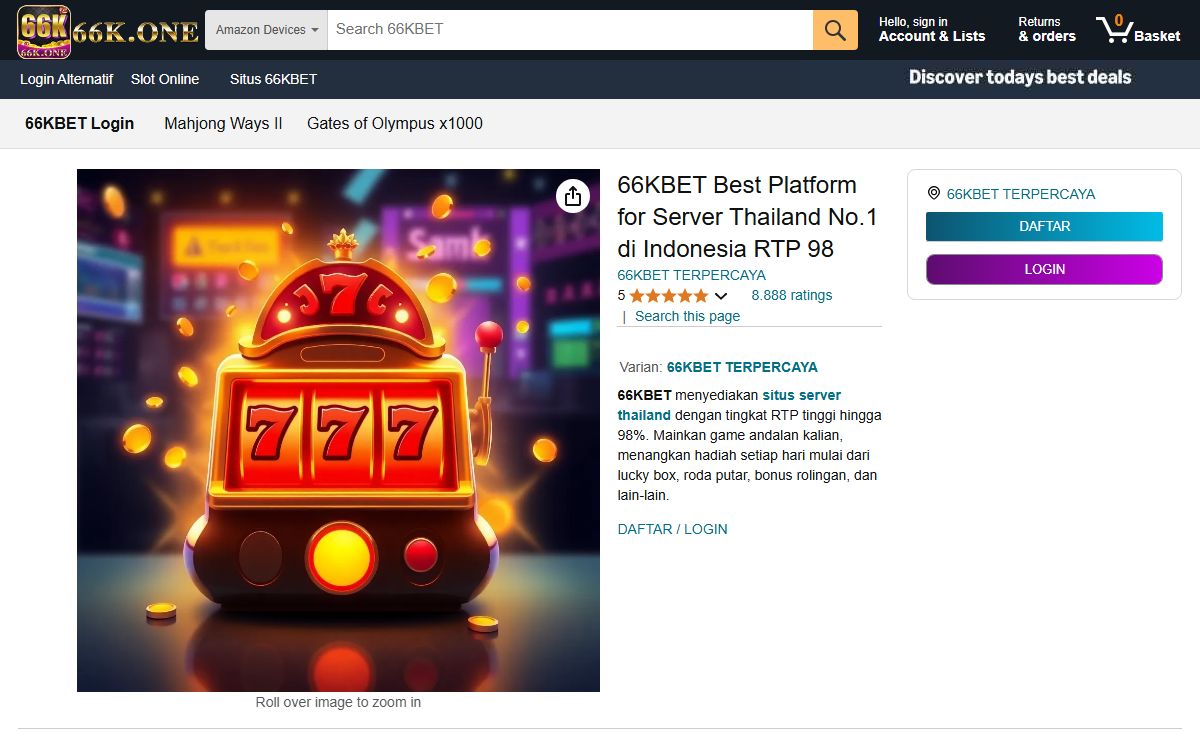
Task: Click the purple LOGIN button
Action: [1044, 269]
